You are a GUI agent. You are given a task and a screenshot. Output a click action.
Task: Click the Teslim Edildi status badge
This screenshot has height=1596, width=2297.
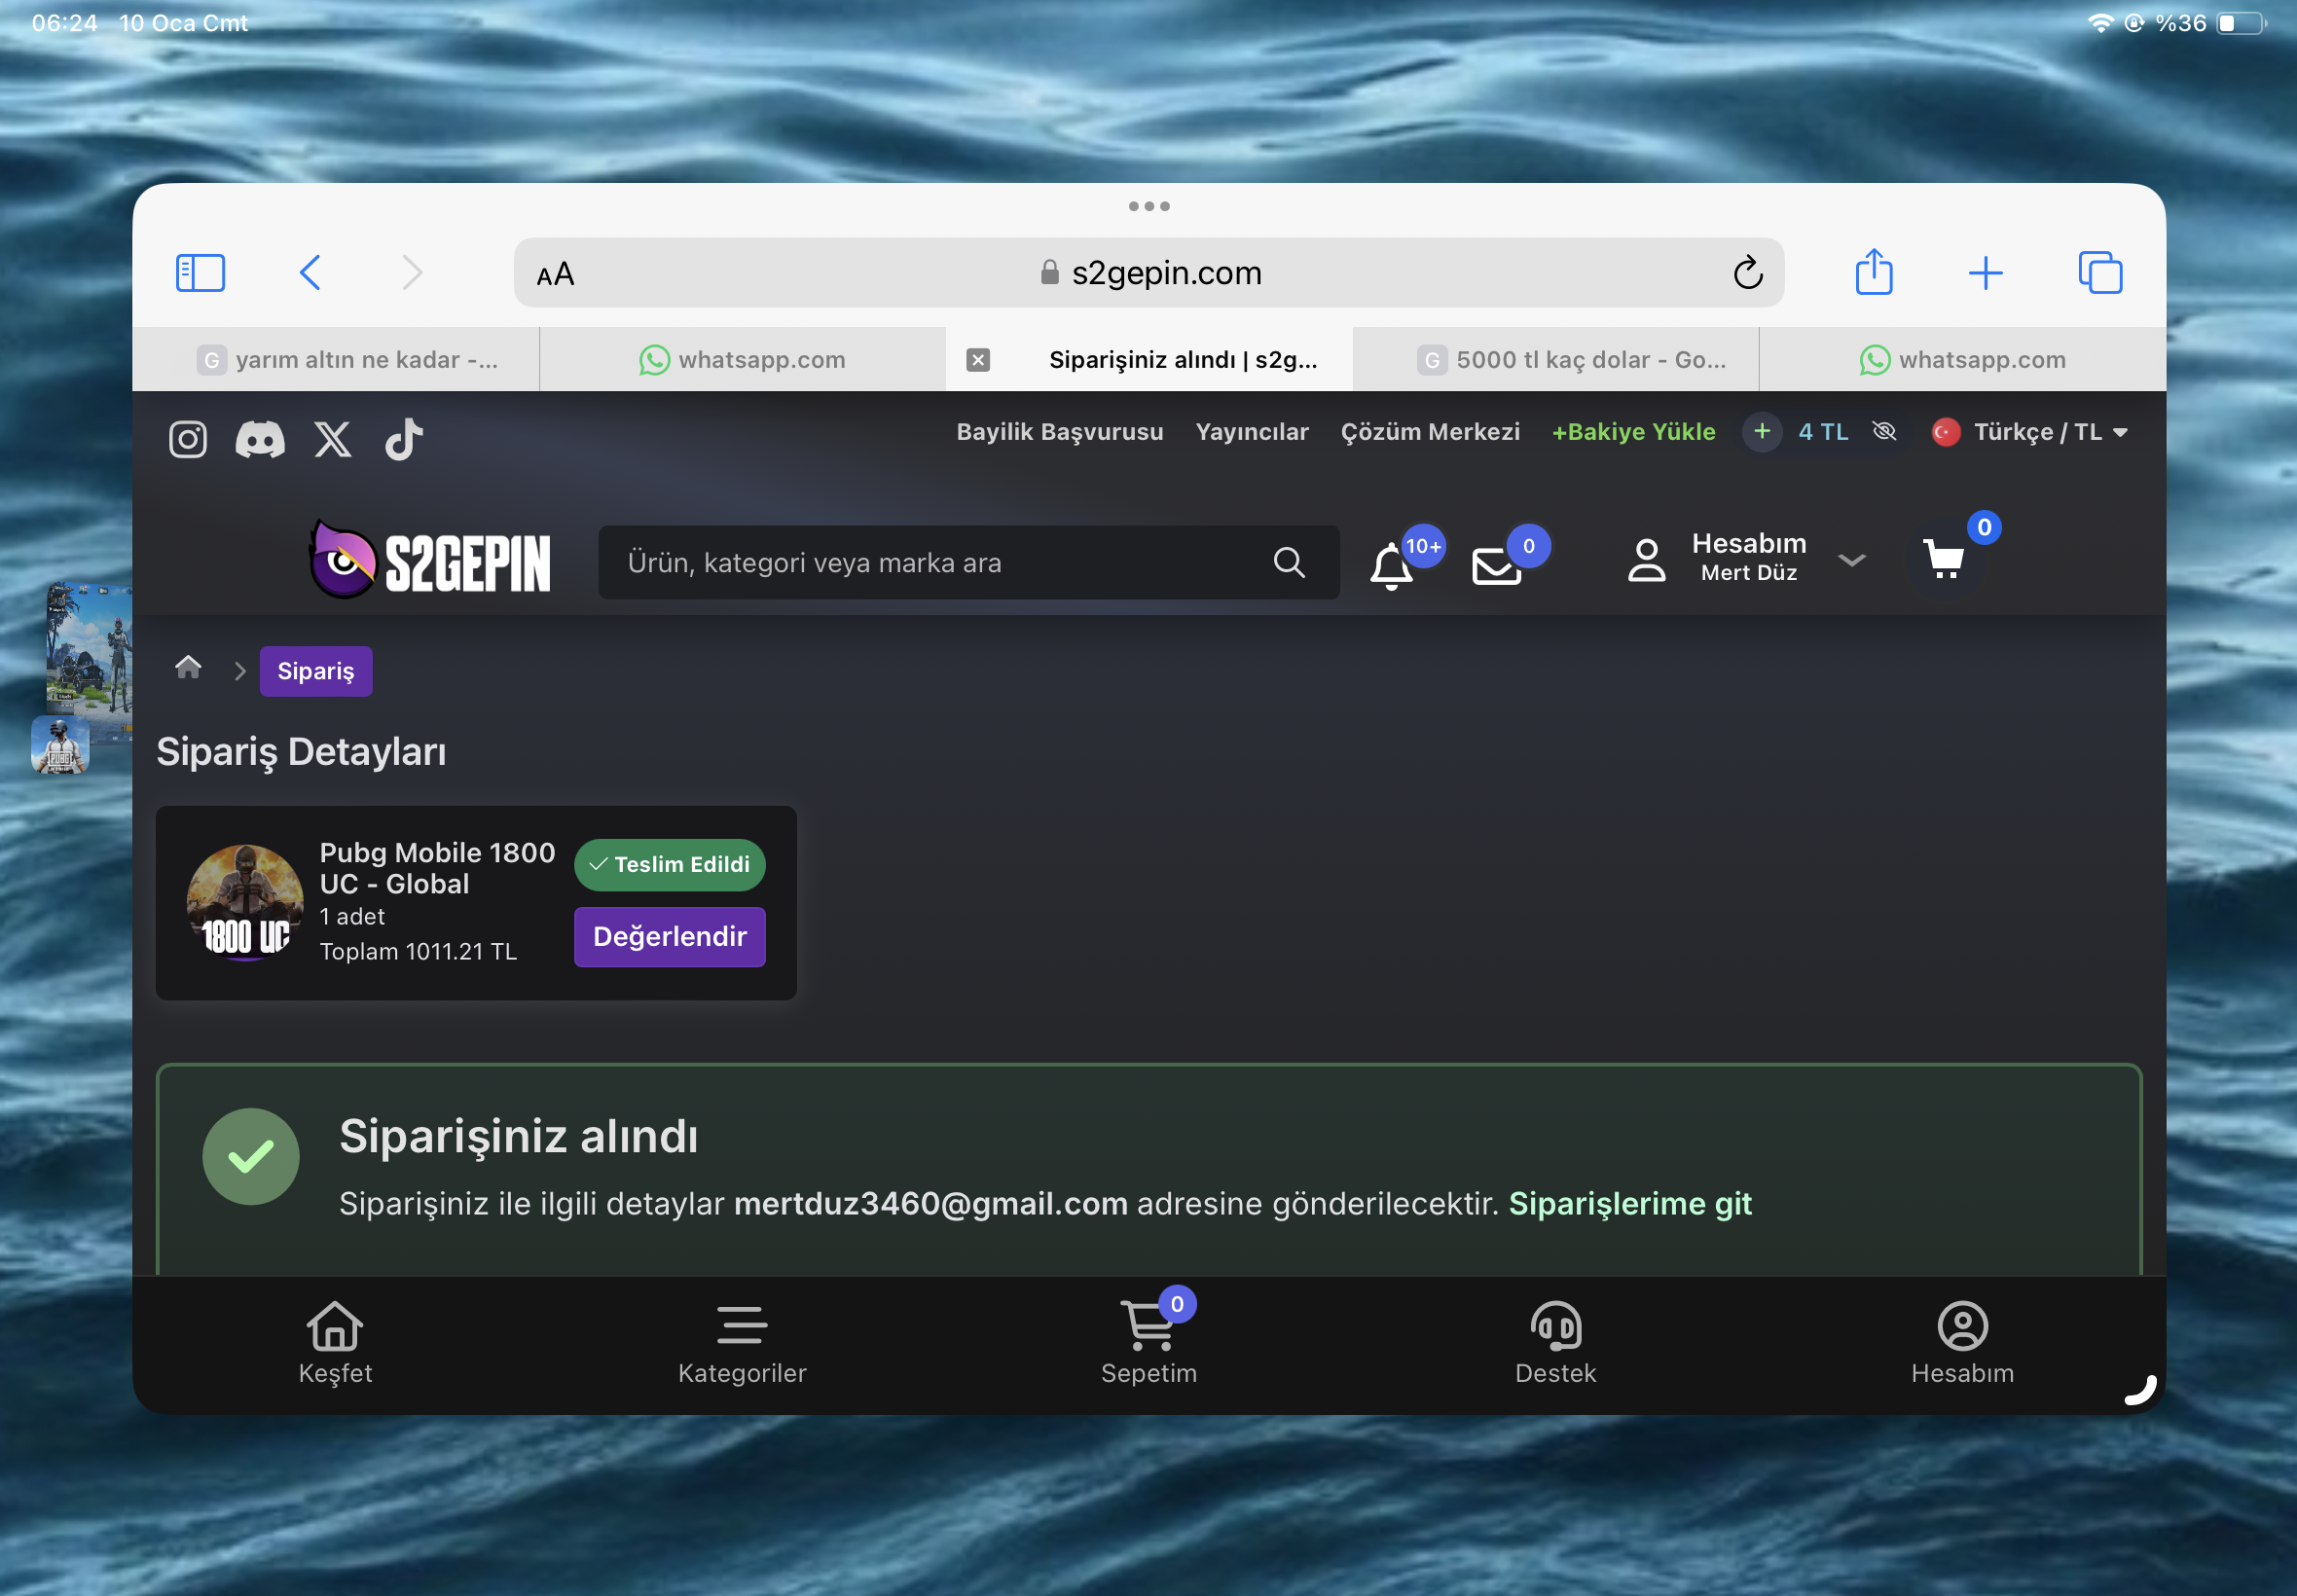click(x=670, y=865)
